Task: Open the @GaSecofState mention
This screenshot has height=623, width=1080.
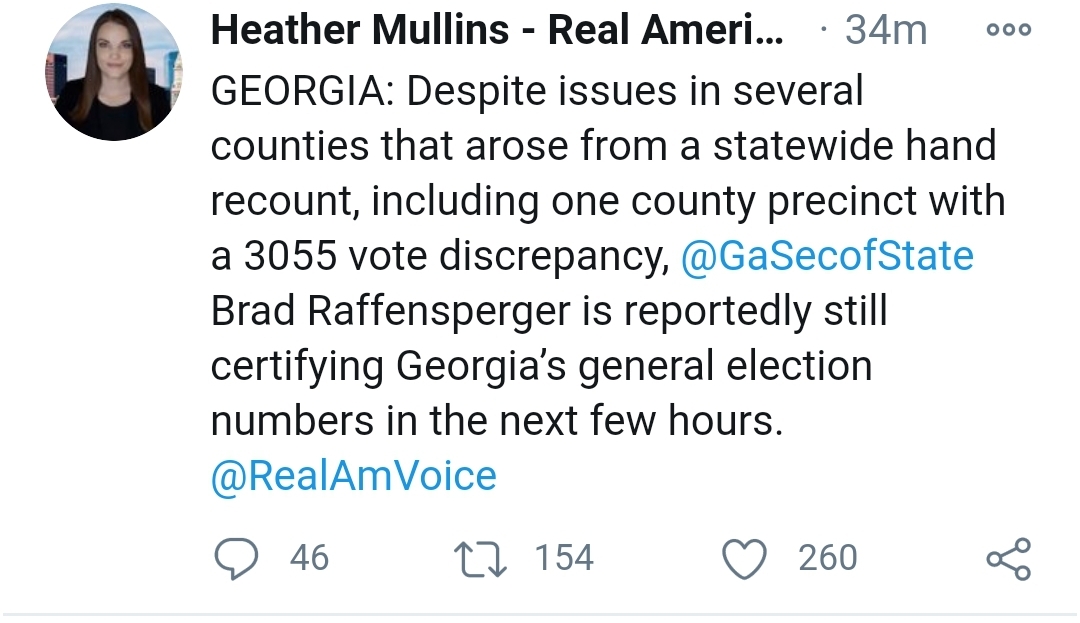Action: 827,256
